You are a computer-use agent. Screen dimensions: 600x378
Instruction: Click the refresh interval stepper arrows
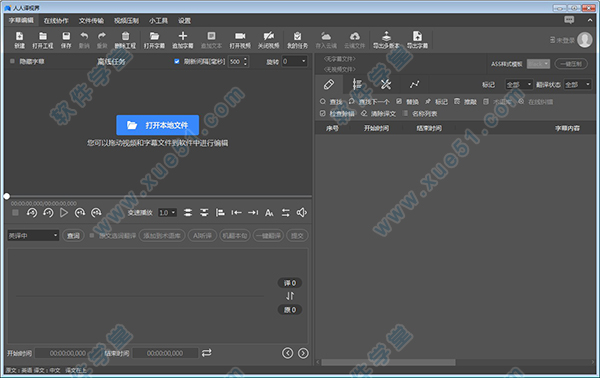[245, 61]
